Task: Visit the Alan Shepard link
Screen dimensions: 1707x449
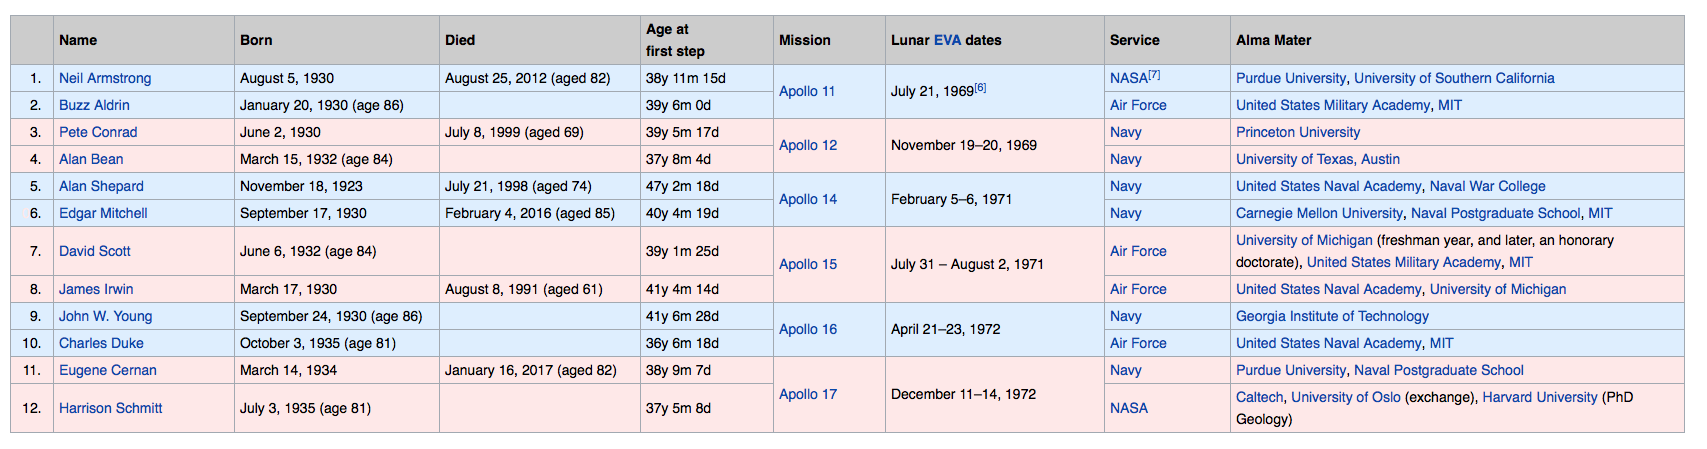Action: [x=101, y=186]
